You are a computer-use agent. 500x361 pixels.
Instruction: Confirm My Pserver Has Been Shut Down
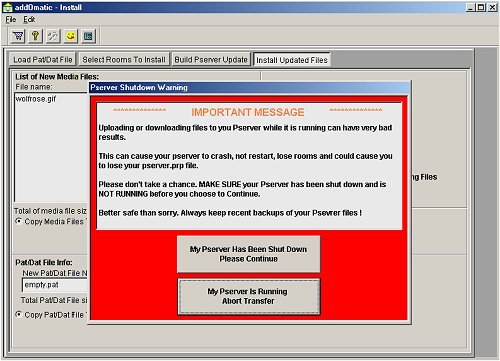248,254
